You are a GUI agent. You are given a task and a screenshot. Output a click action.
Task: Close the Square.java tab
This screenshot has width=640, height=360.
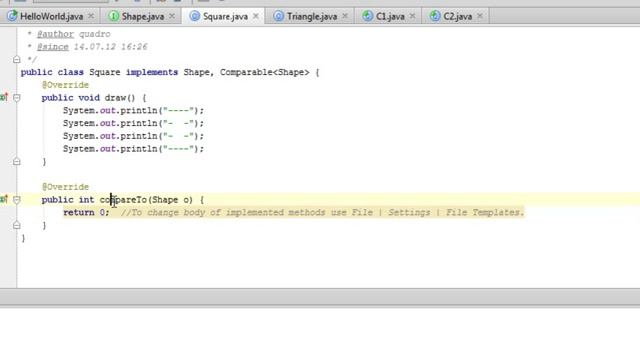[256, 16]
